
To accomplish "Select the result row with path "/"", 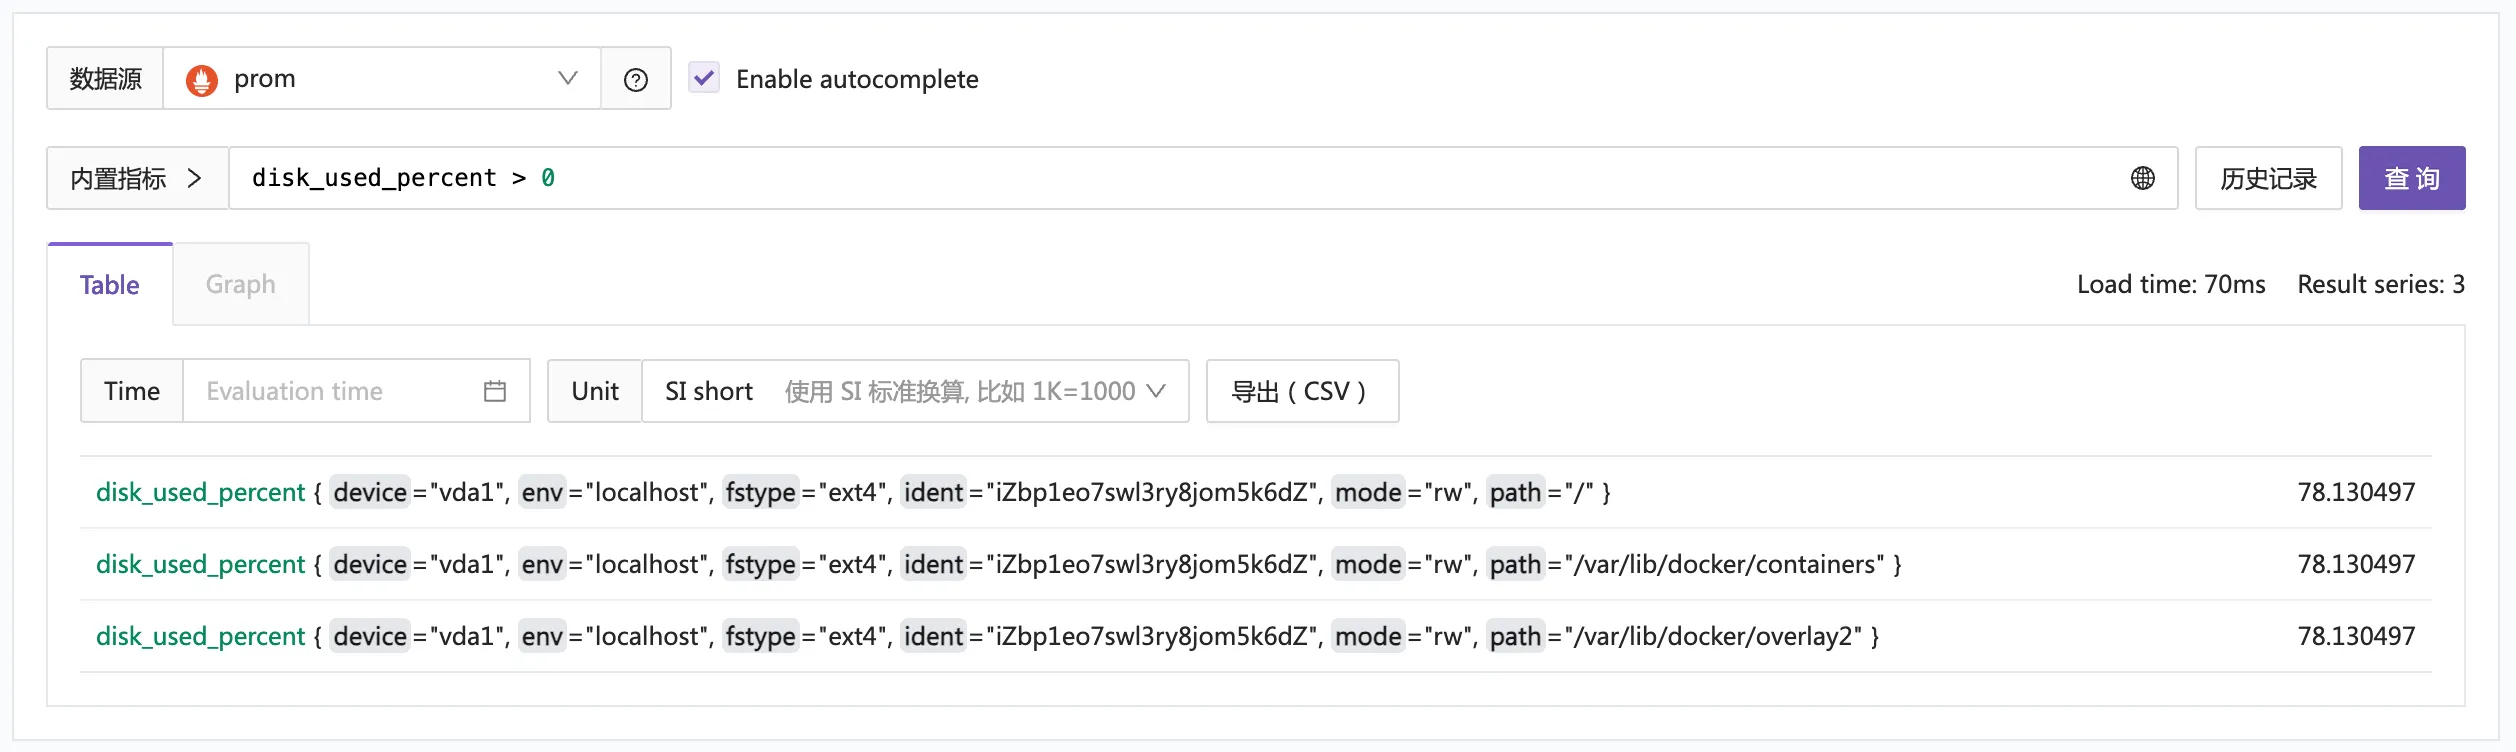I will [1256, 492].
